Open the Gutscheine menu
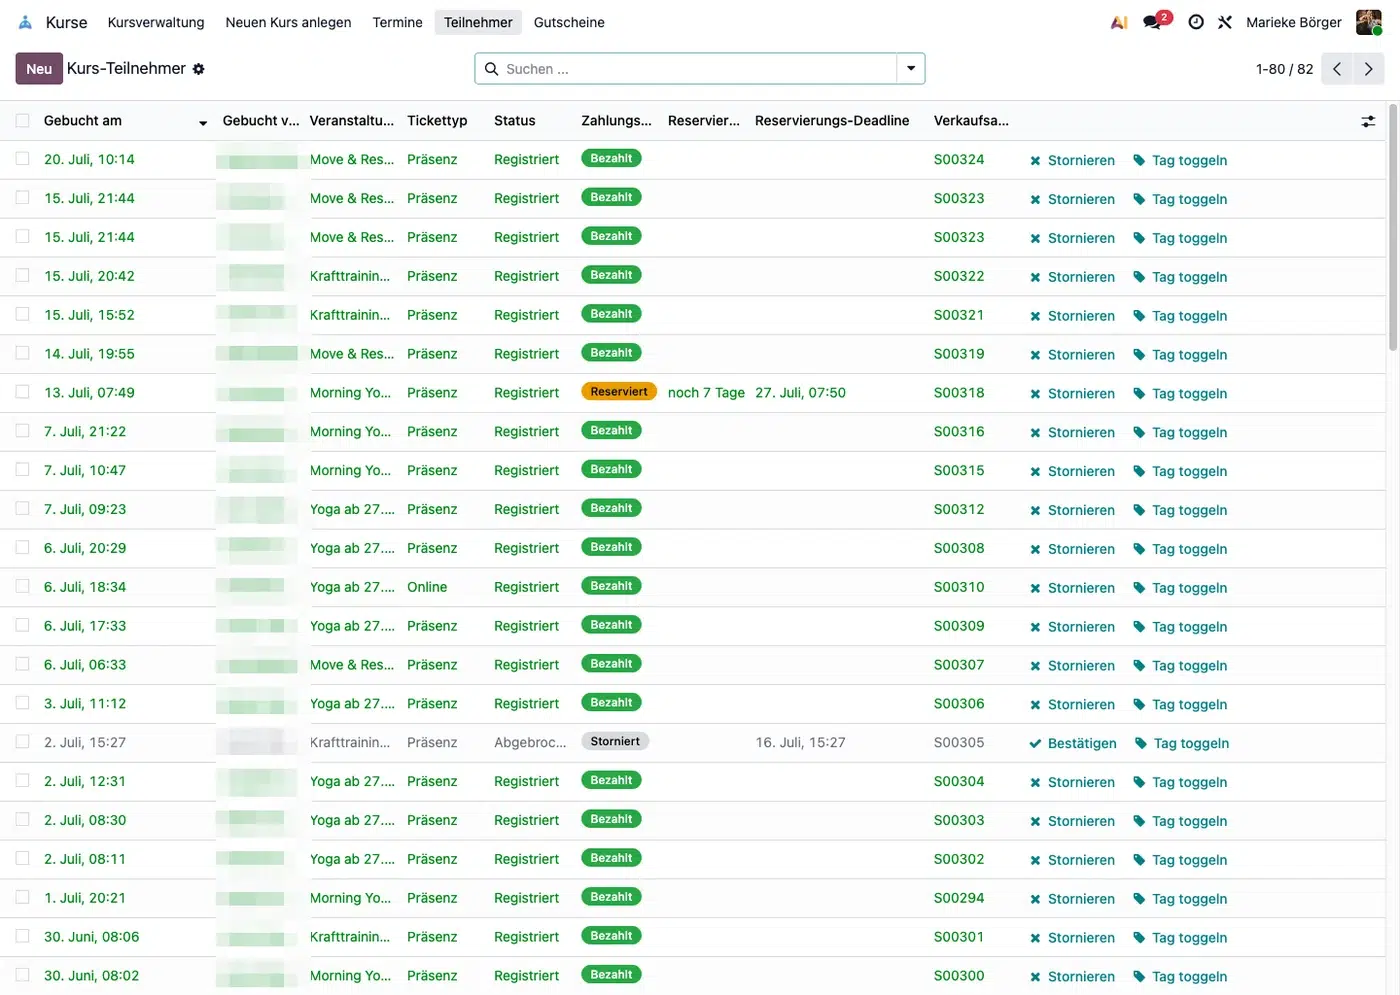Screen dimensions: 1400x995 point(569,22)
